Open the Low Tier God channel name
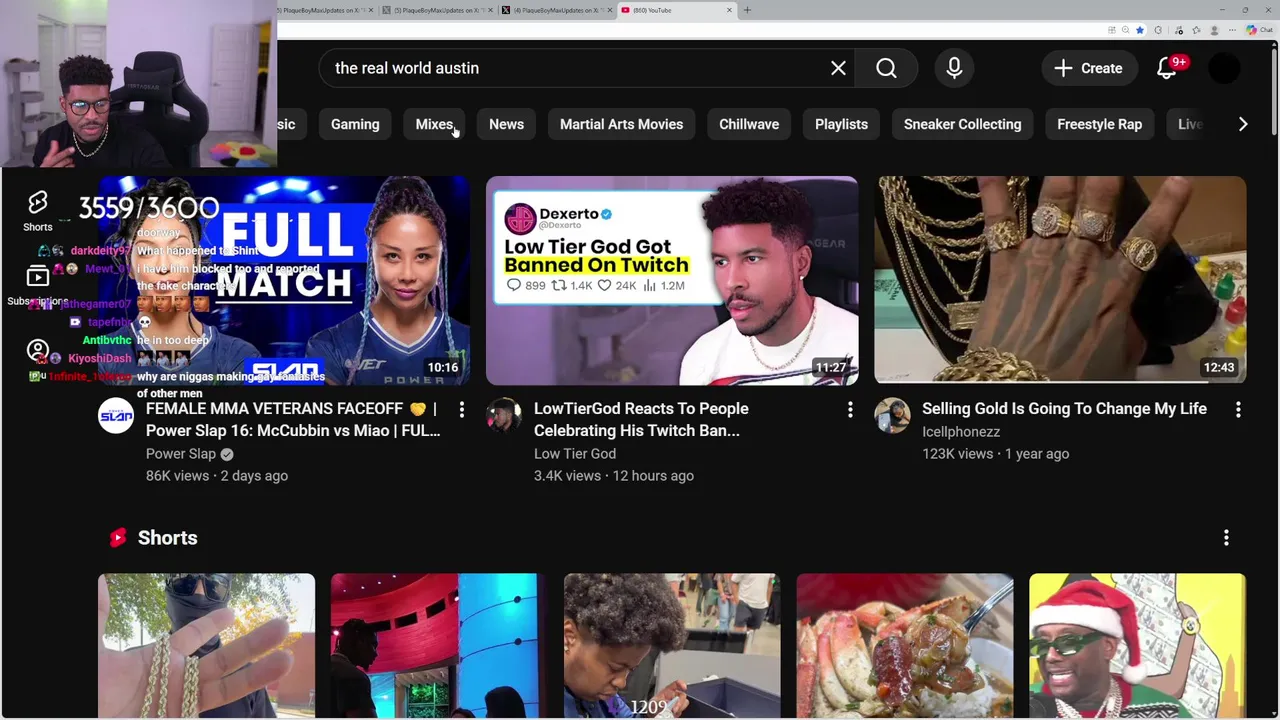Viewport: 1280px width, 720px height. click(575, 453)
